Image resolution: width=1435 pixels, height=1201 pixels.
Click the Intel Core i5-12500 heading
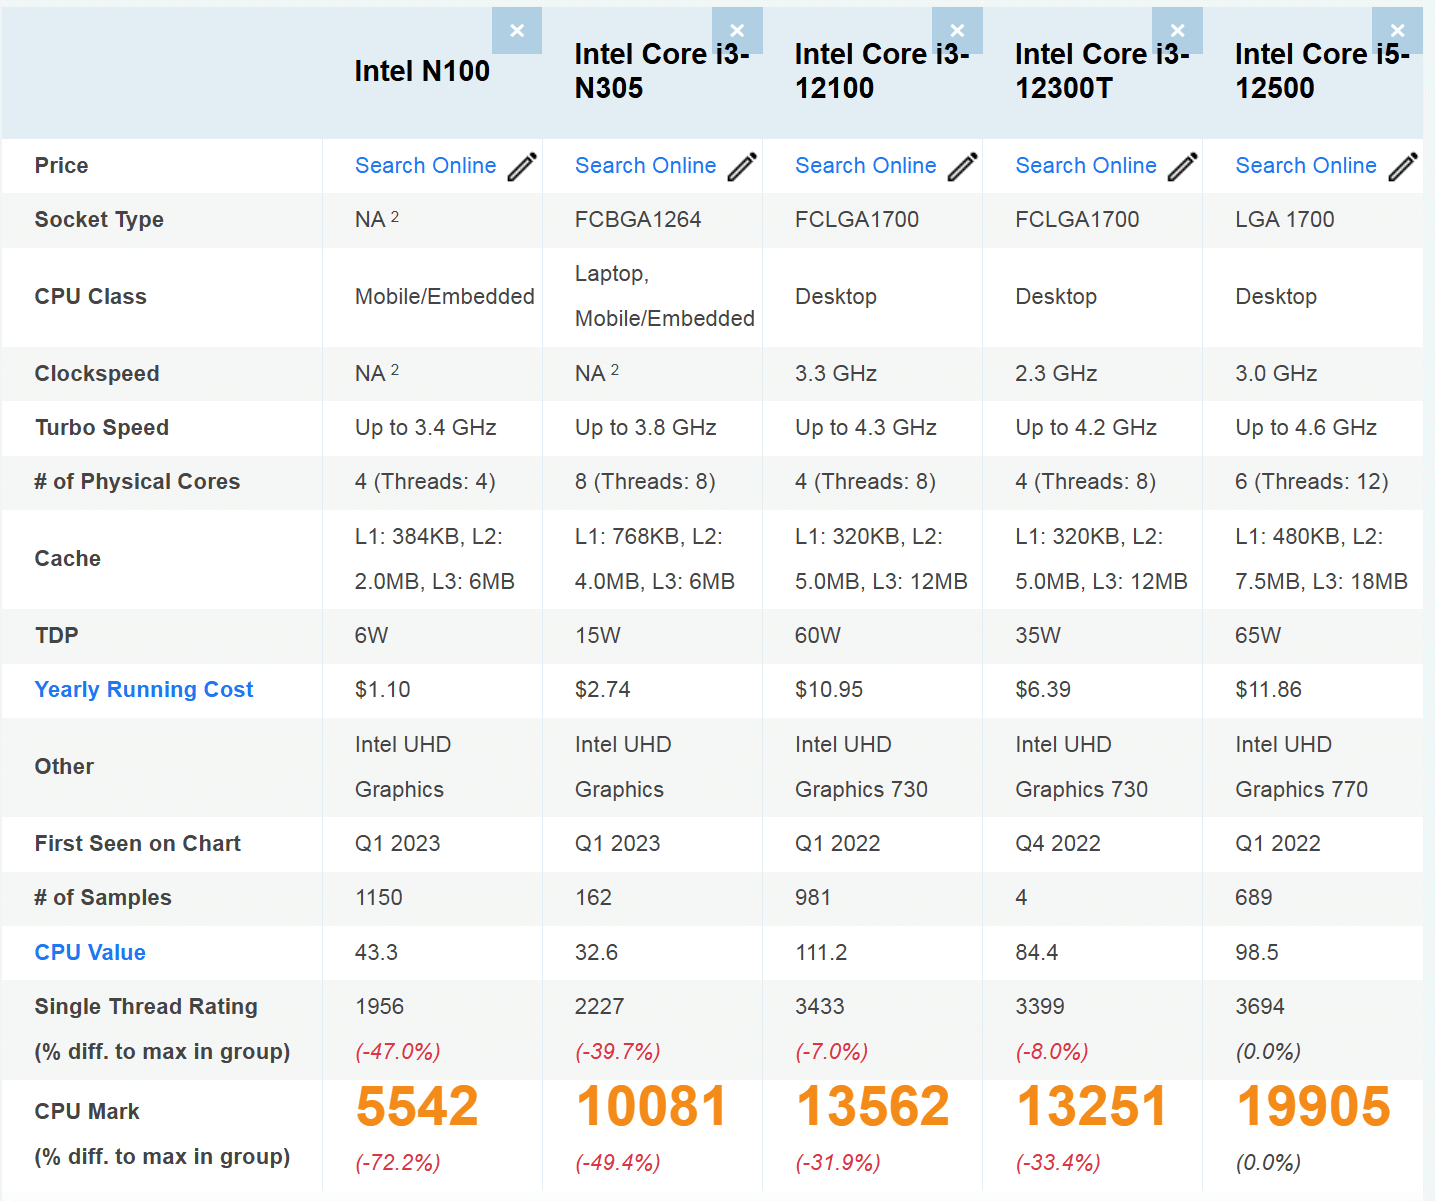coord(1321,71)
